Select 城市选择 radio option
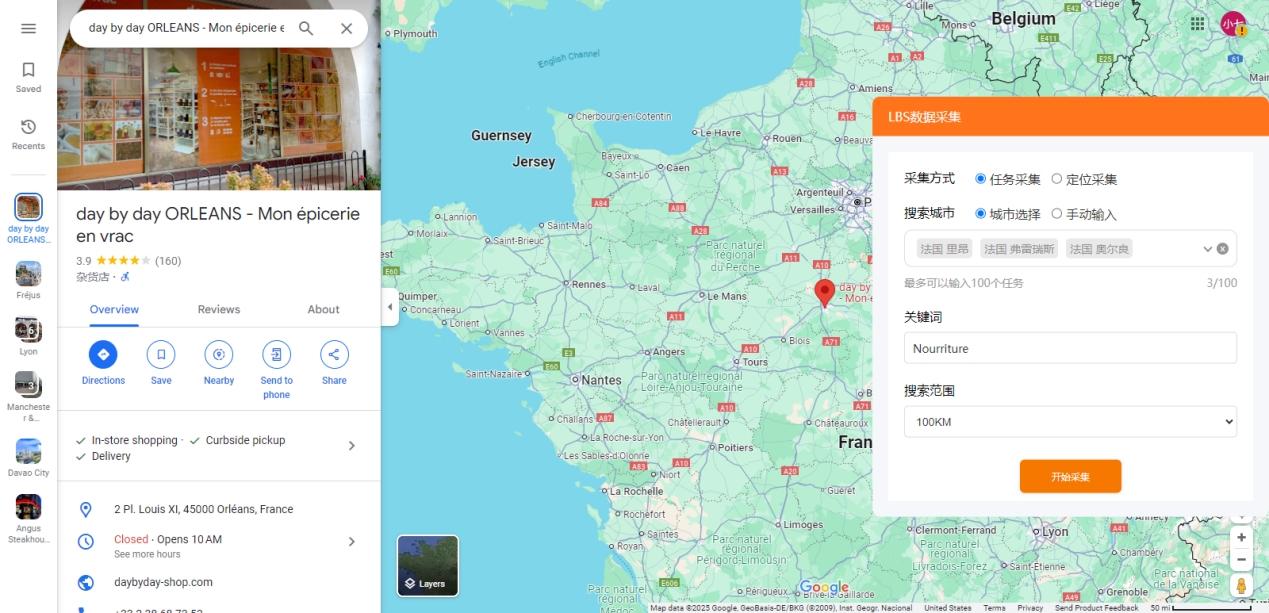The height and width of the screenshot is (613, 1269). tap(980, 213)
